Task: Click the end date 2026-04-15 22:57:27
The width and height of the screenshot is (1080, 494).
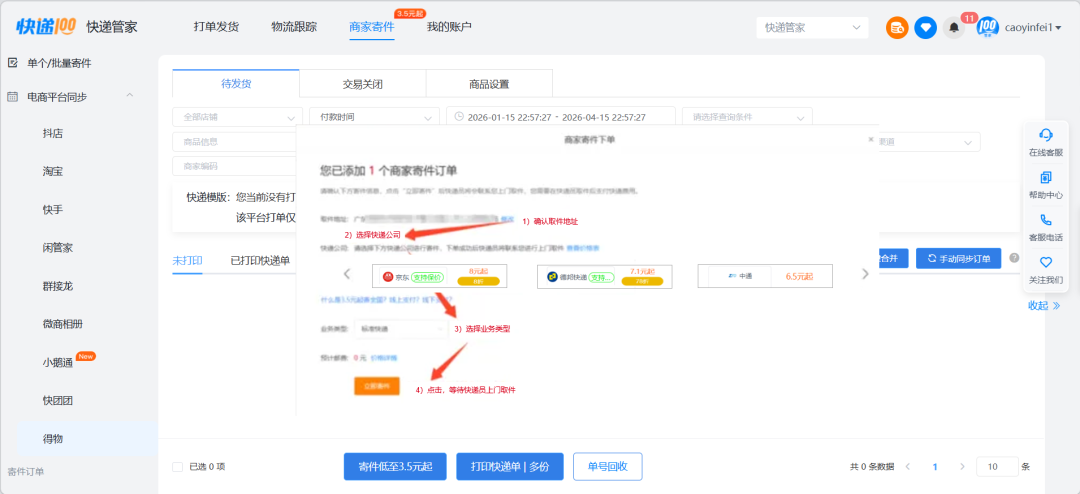Action: 603,118
